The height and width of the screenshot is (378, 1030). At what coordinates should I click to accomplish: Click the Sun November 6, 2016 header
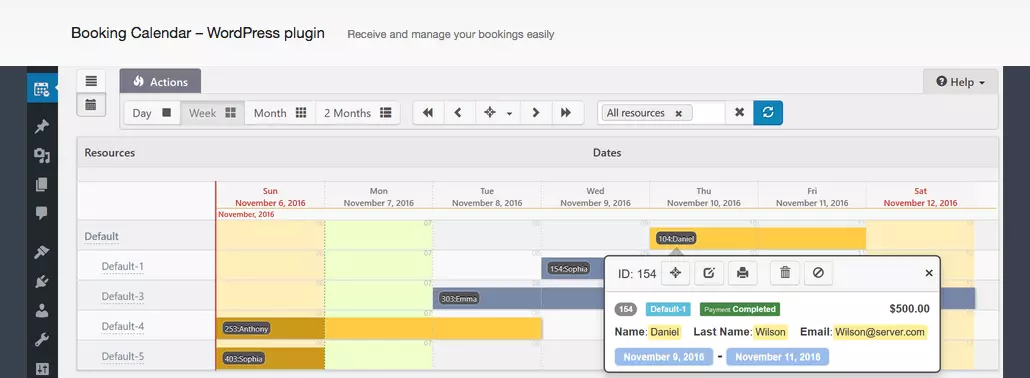click(270, 197)
